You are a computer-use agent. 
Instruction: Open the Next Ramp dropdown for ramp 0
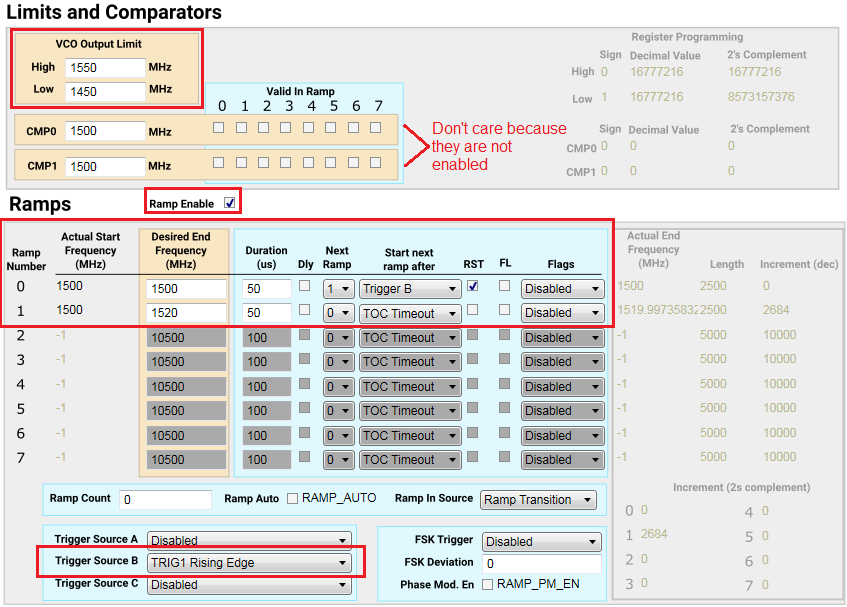[338, 288]
